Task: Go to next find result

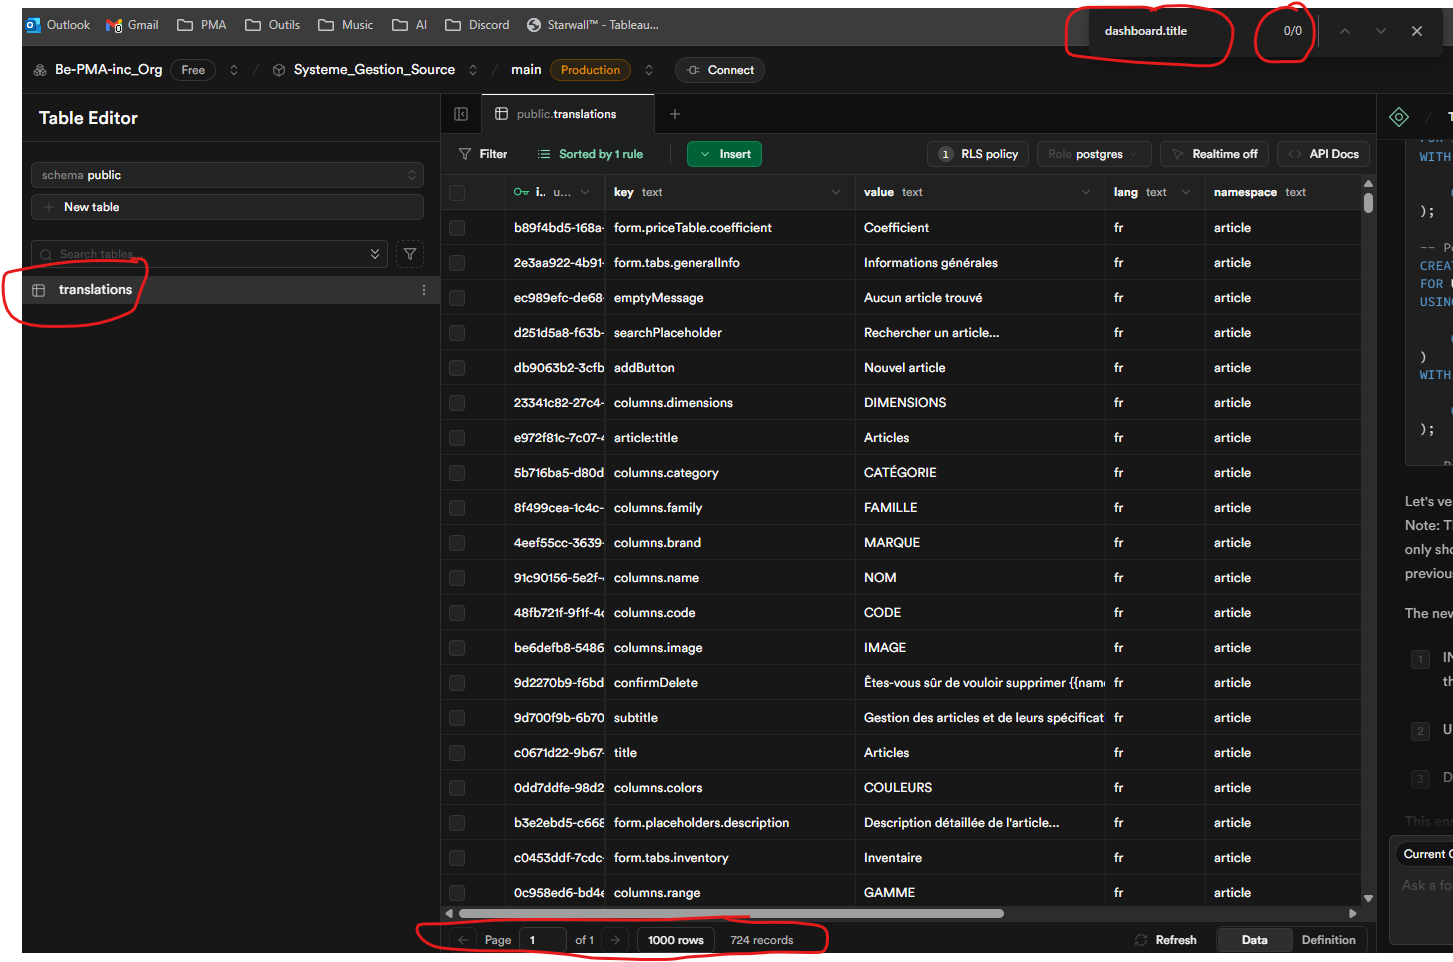Action: pos(1381,31)
